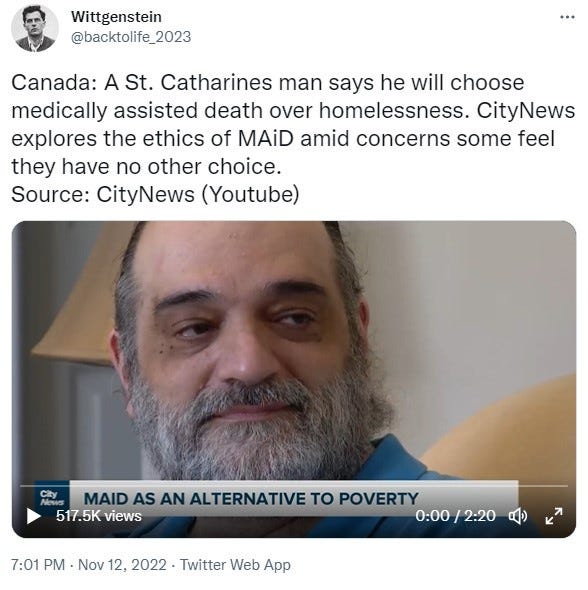This screenshot has height=590, width=588.
Task: Open the Twitter Web App source link
Action: pyautogui.click(x=235, y=565)
